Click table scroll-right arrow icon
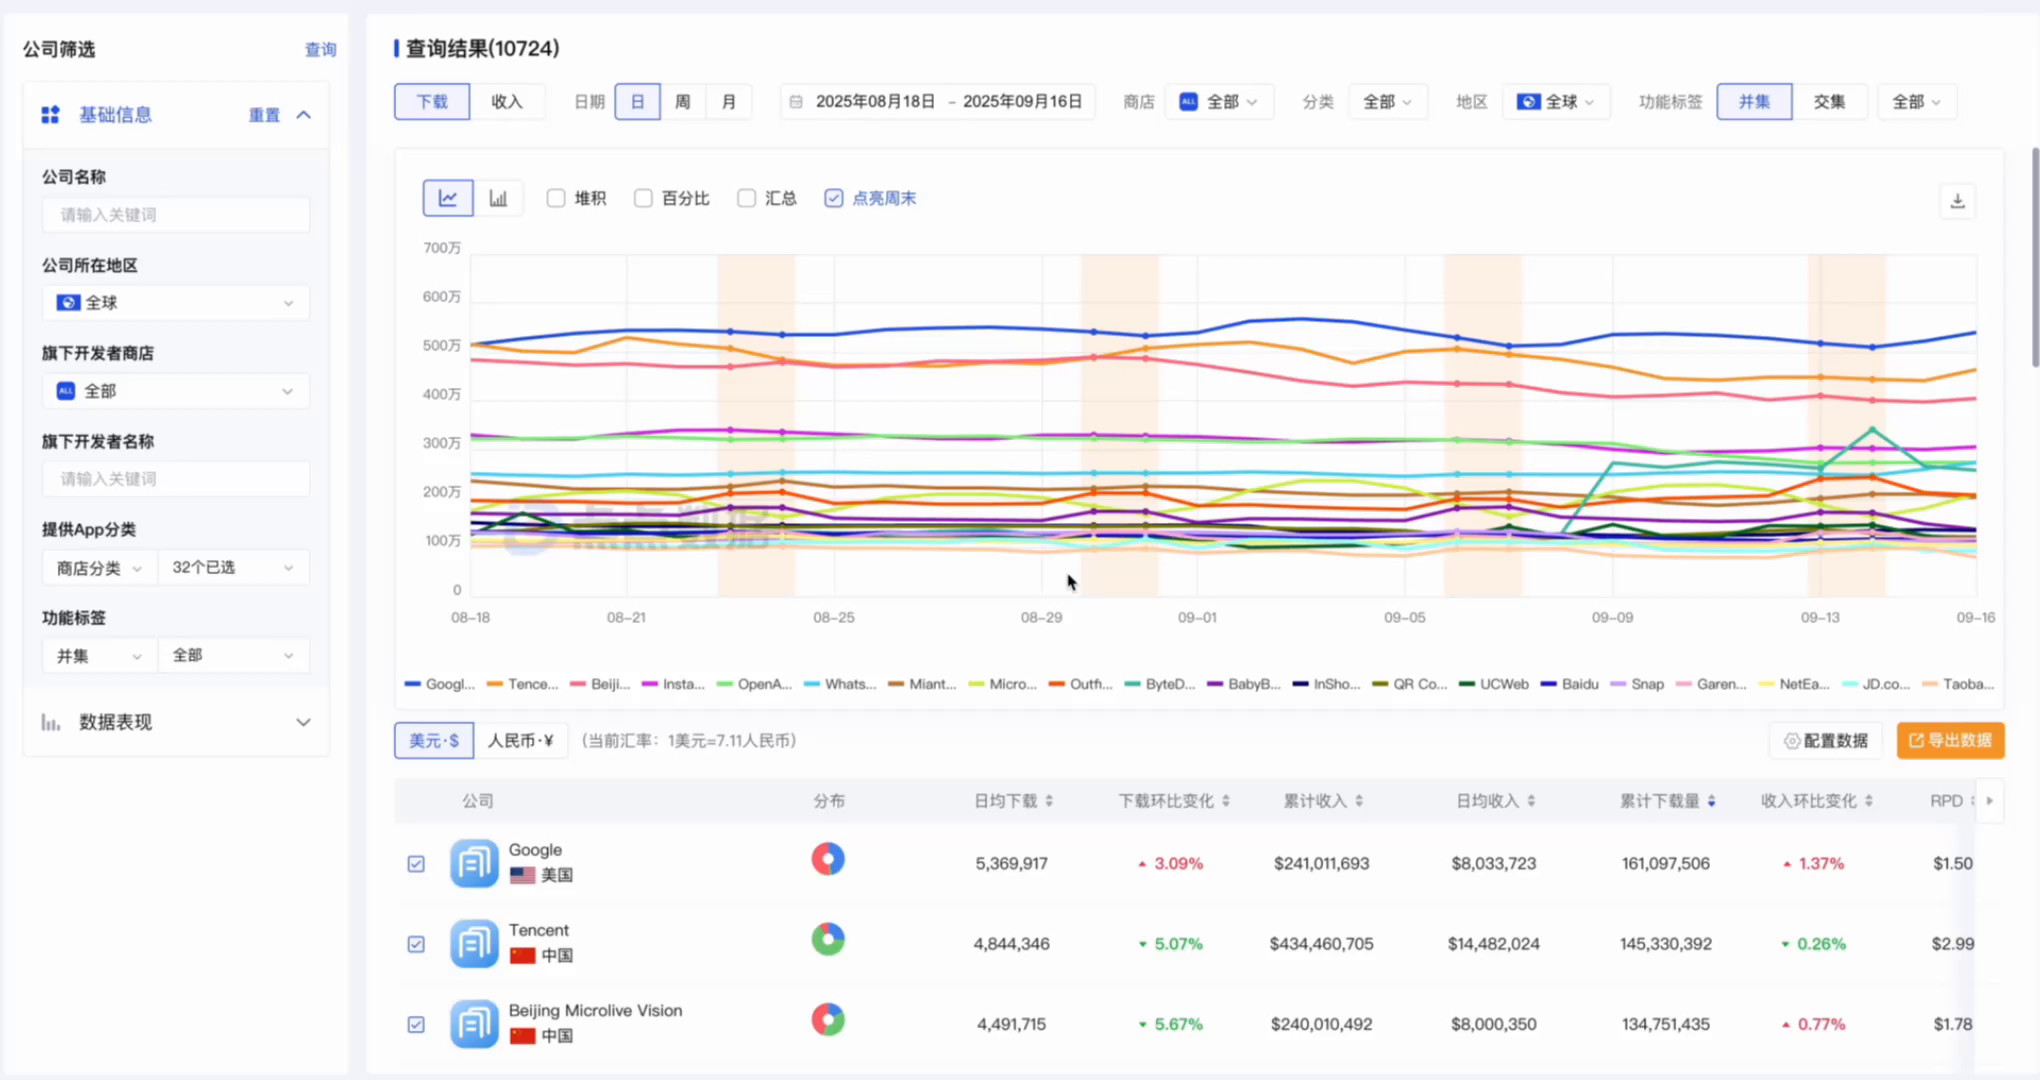 point(1989,801)
